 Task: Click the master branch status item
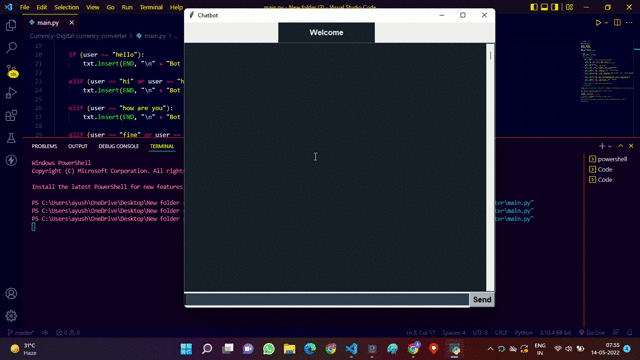pos(20,333)
